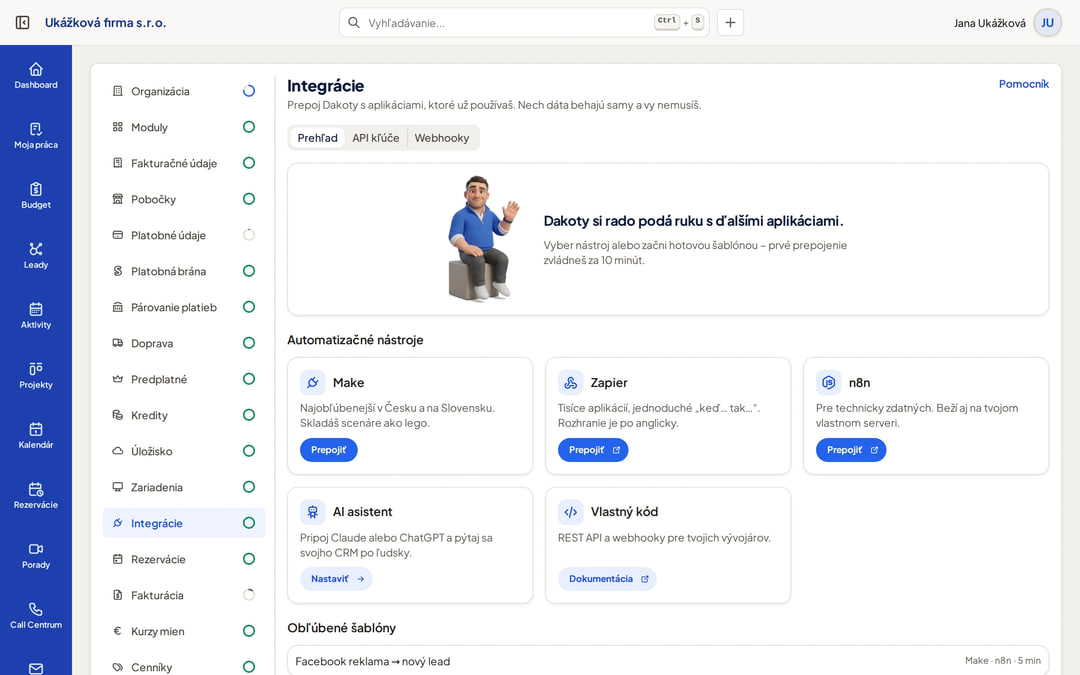Click the Zapier icon on its card
The height and width of the screenshot is (675, 1080).
(x=570, y=382)
